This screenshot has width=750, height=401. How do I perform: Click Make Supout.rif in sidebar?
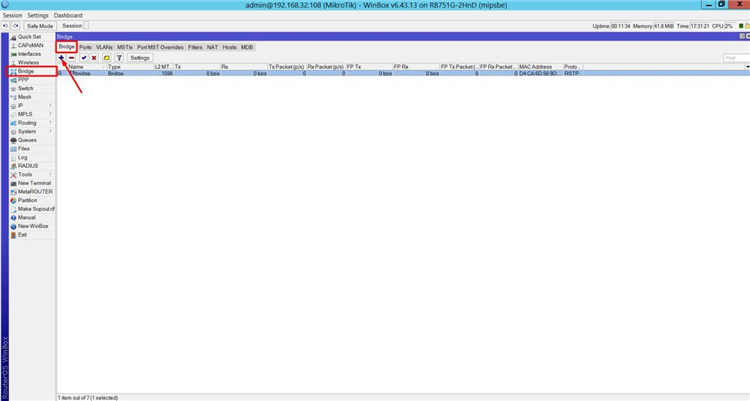pos(36,209)
